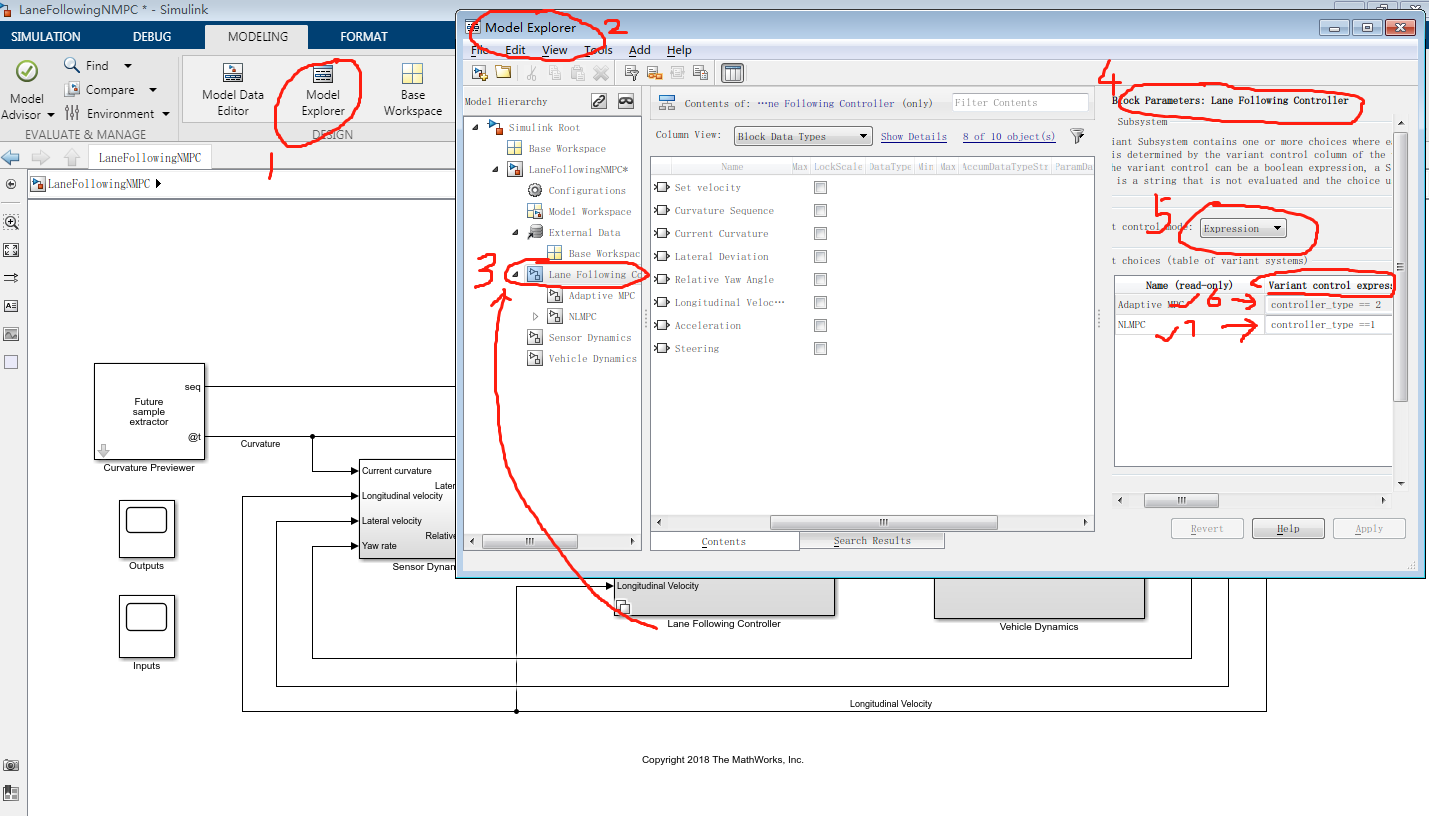1429x816 pixels.
Task: Collapse the Lane Following Controller tree node
Action: click(x=516, y=275)
